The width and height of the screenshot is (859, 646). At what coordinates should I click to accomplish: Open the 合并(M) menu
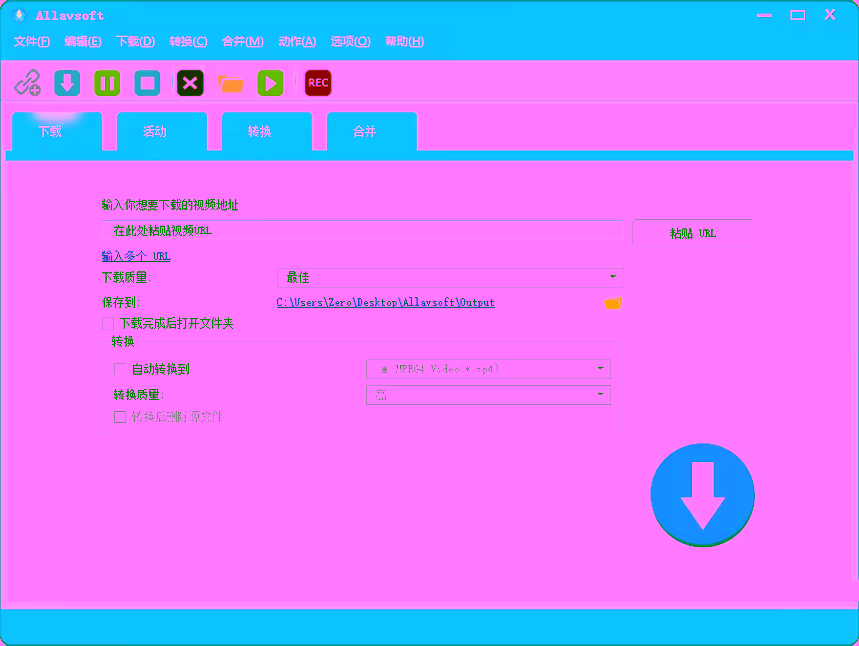pos(243,42)
